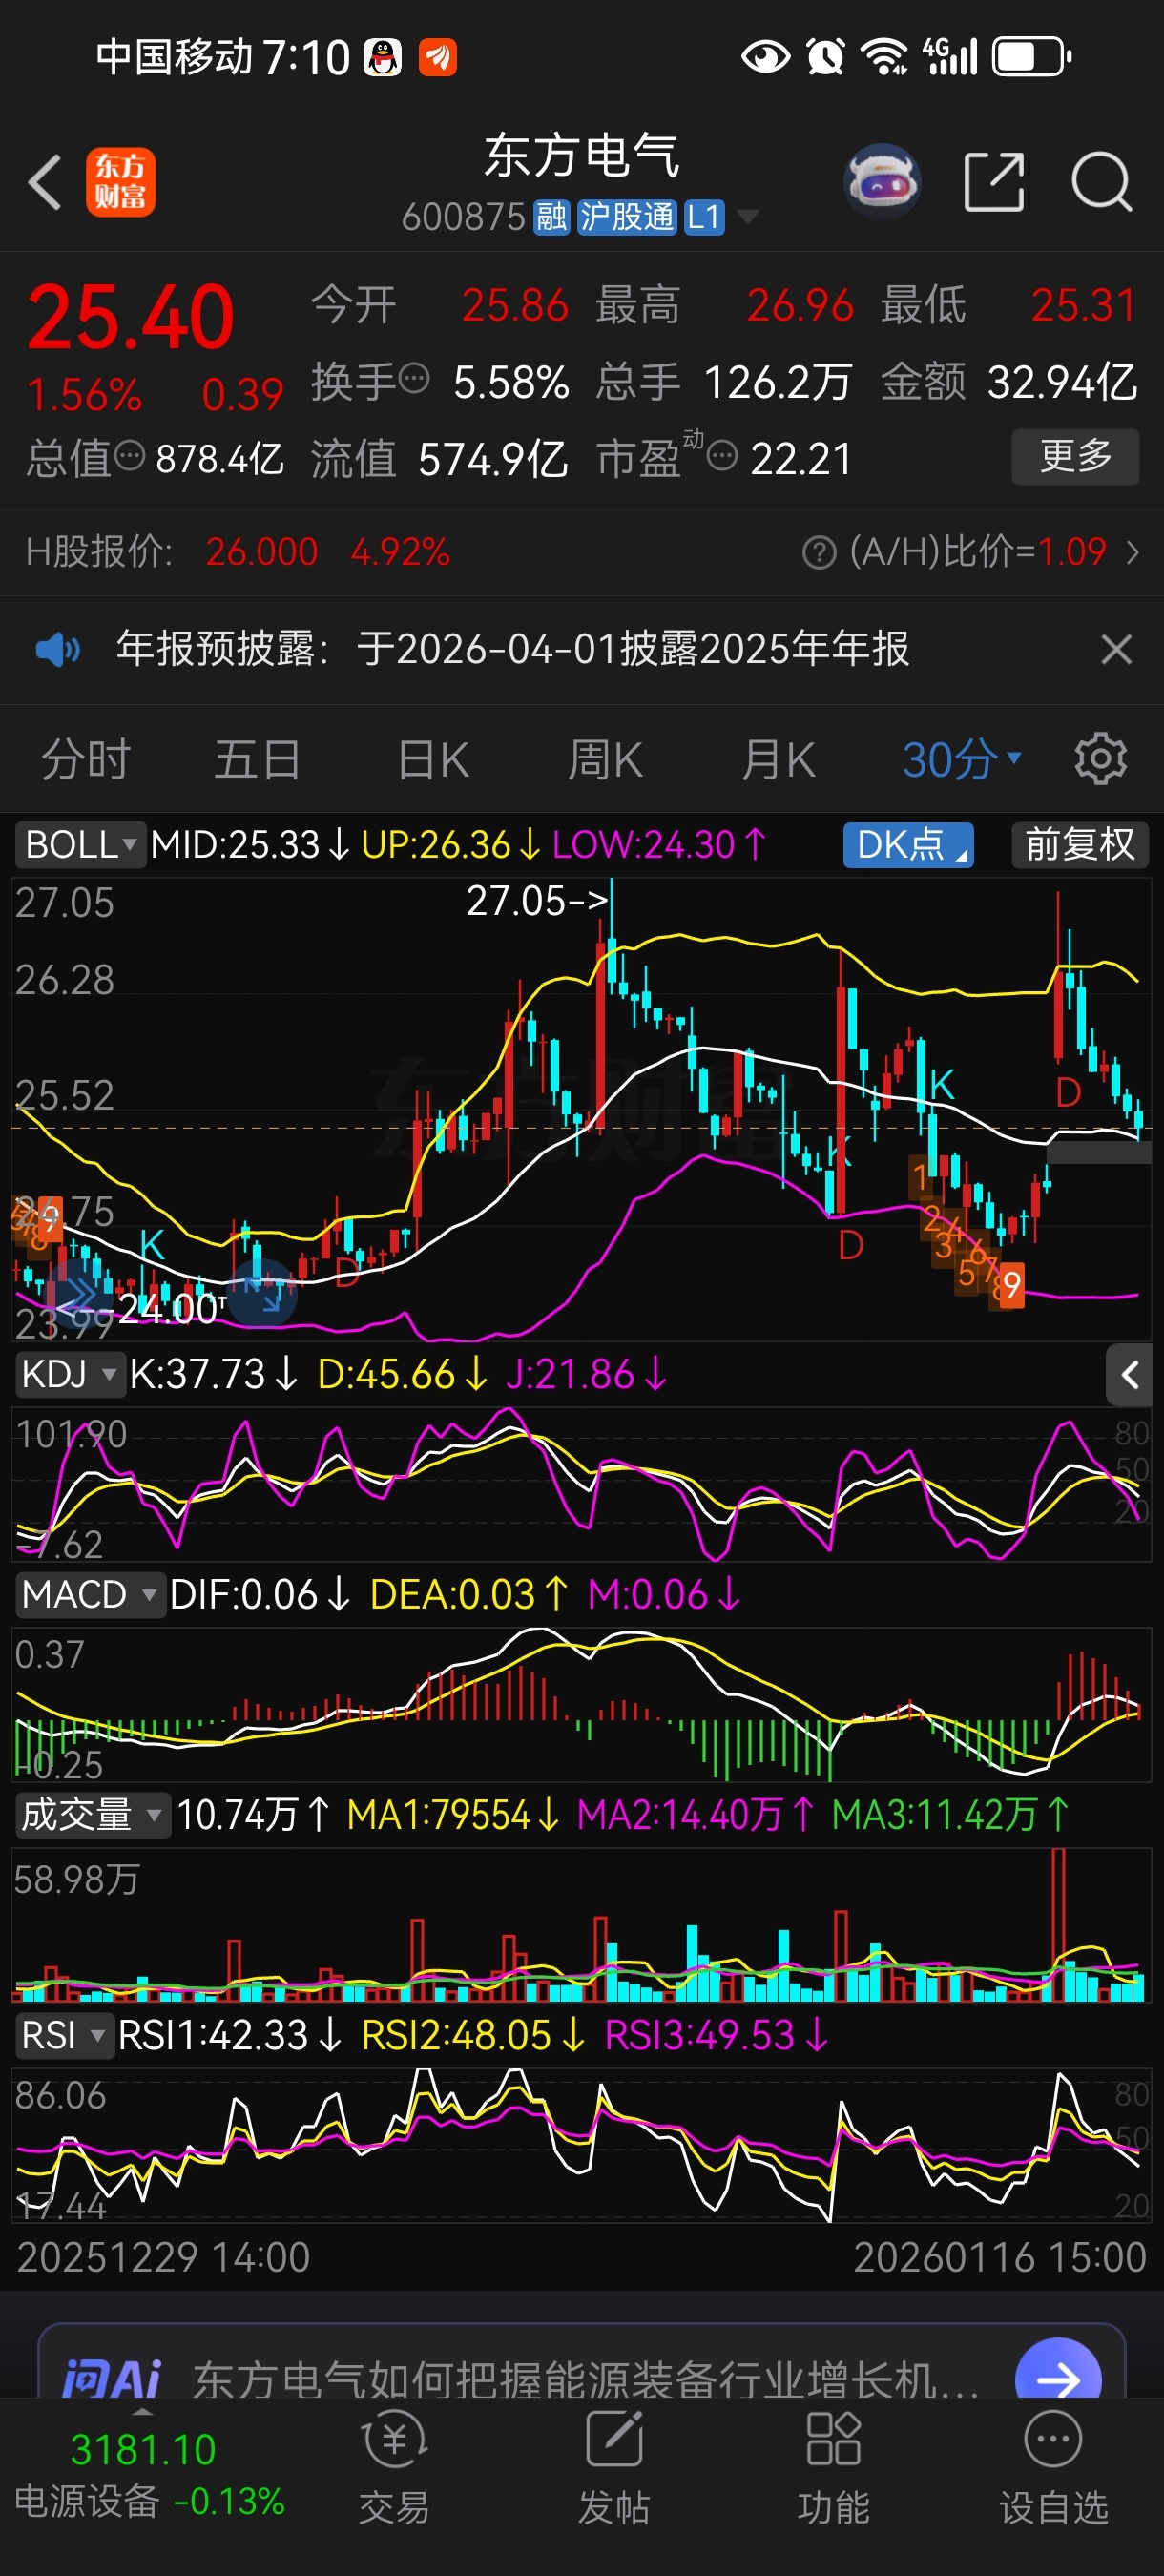Image resolution: width=1164 pixels, height=2576 pixels.
Task: Switch to 月K chart tab
Action: click(779, 760)
